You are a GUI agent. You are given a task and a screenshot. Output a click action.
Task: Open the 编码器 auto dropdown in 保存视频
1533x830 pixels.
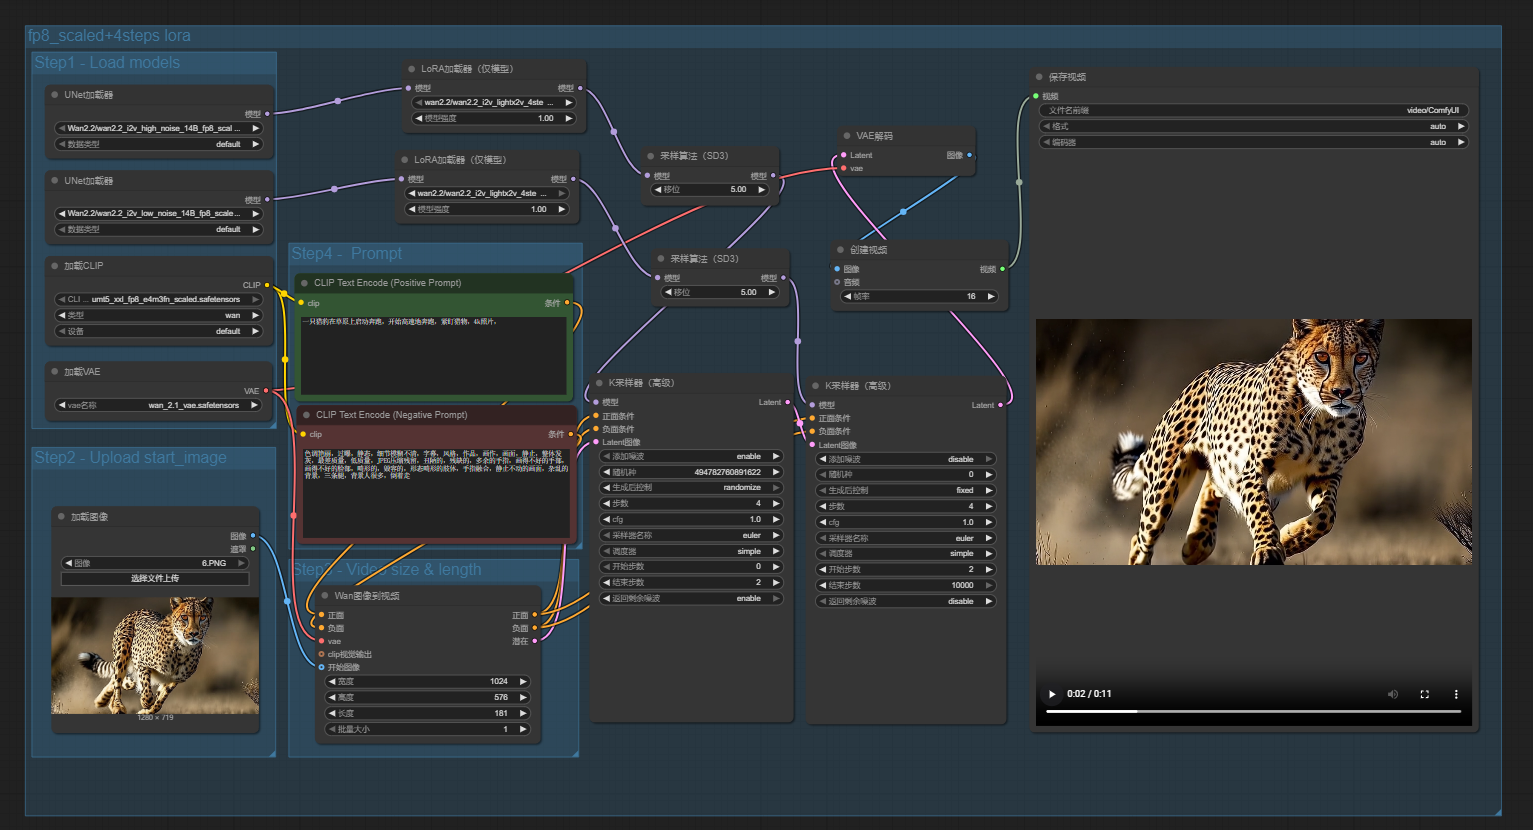pos(1254,142)
